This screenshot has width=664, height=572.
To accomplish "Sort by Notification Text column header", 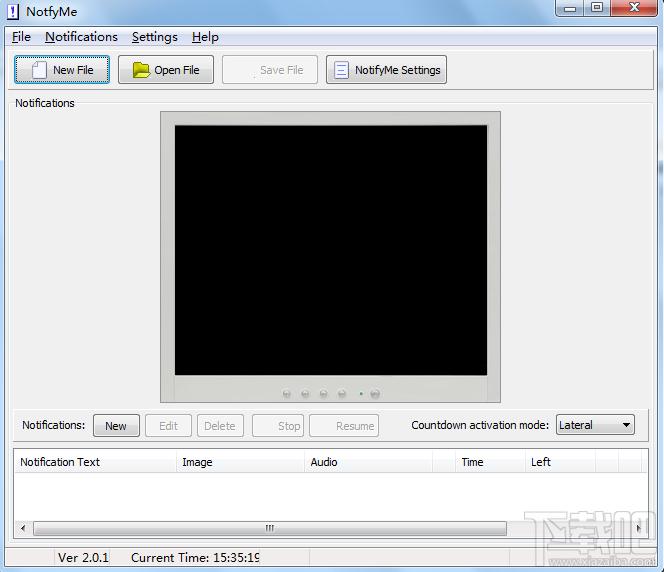I will coord(95,461).
